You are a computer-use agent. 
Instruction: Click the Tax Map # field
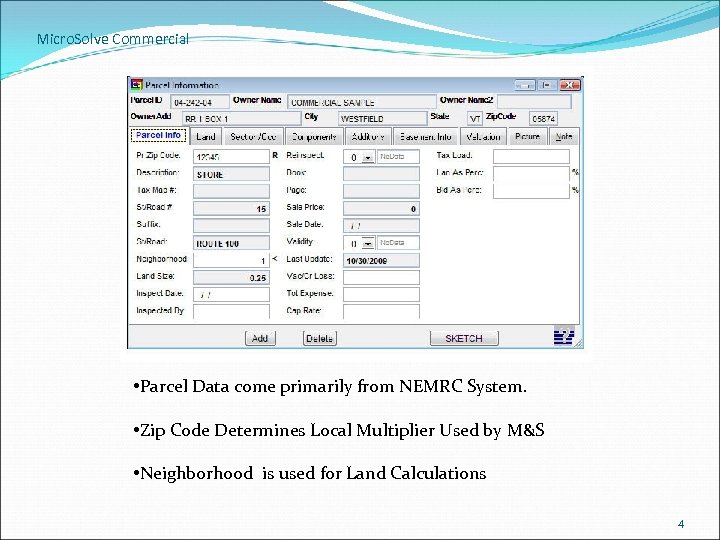[x=231, y=191]
